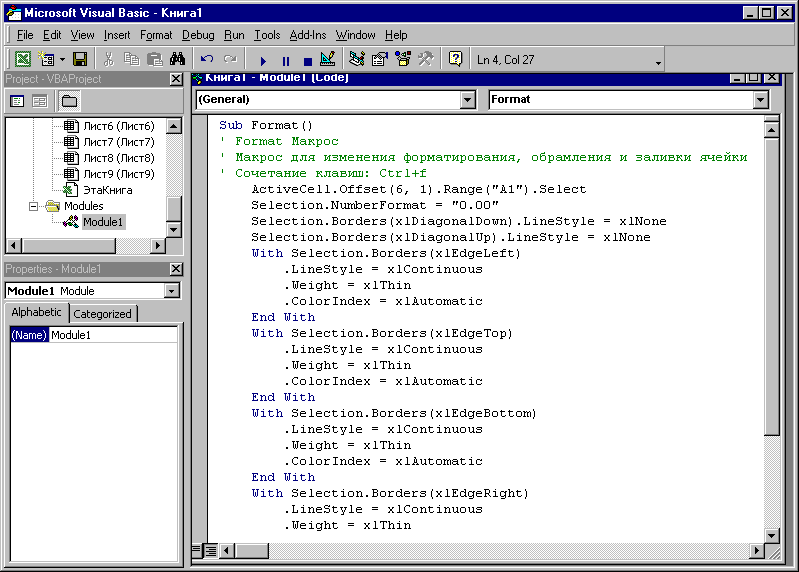This screenshot has height=572, width=799.
Task: Click the View Microsoft Excel toolbar icon
Action: pyautogui.click(x=22, y=60)
